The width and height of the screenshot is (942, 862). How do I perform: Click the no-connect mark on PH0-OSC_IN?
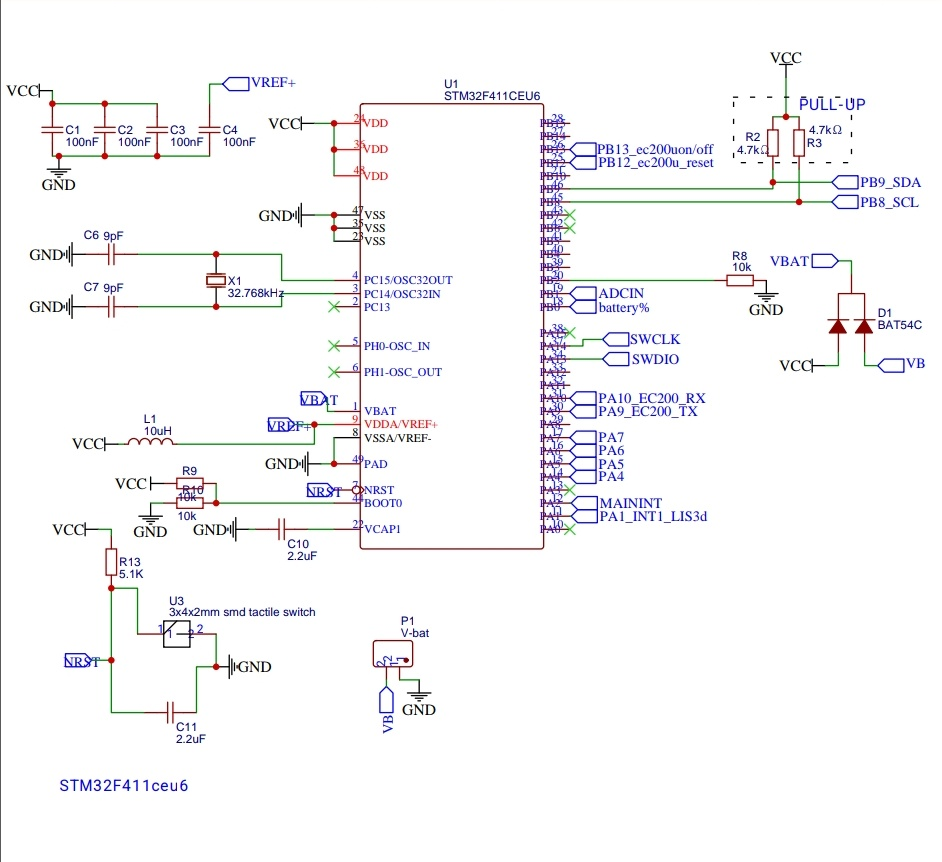pos(334,346)
